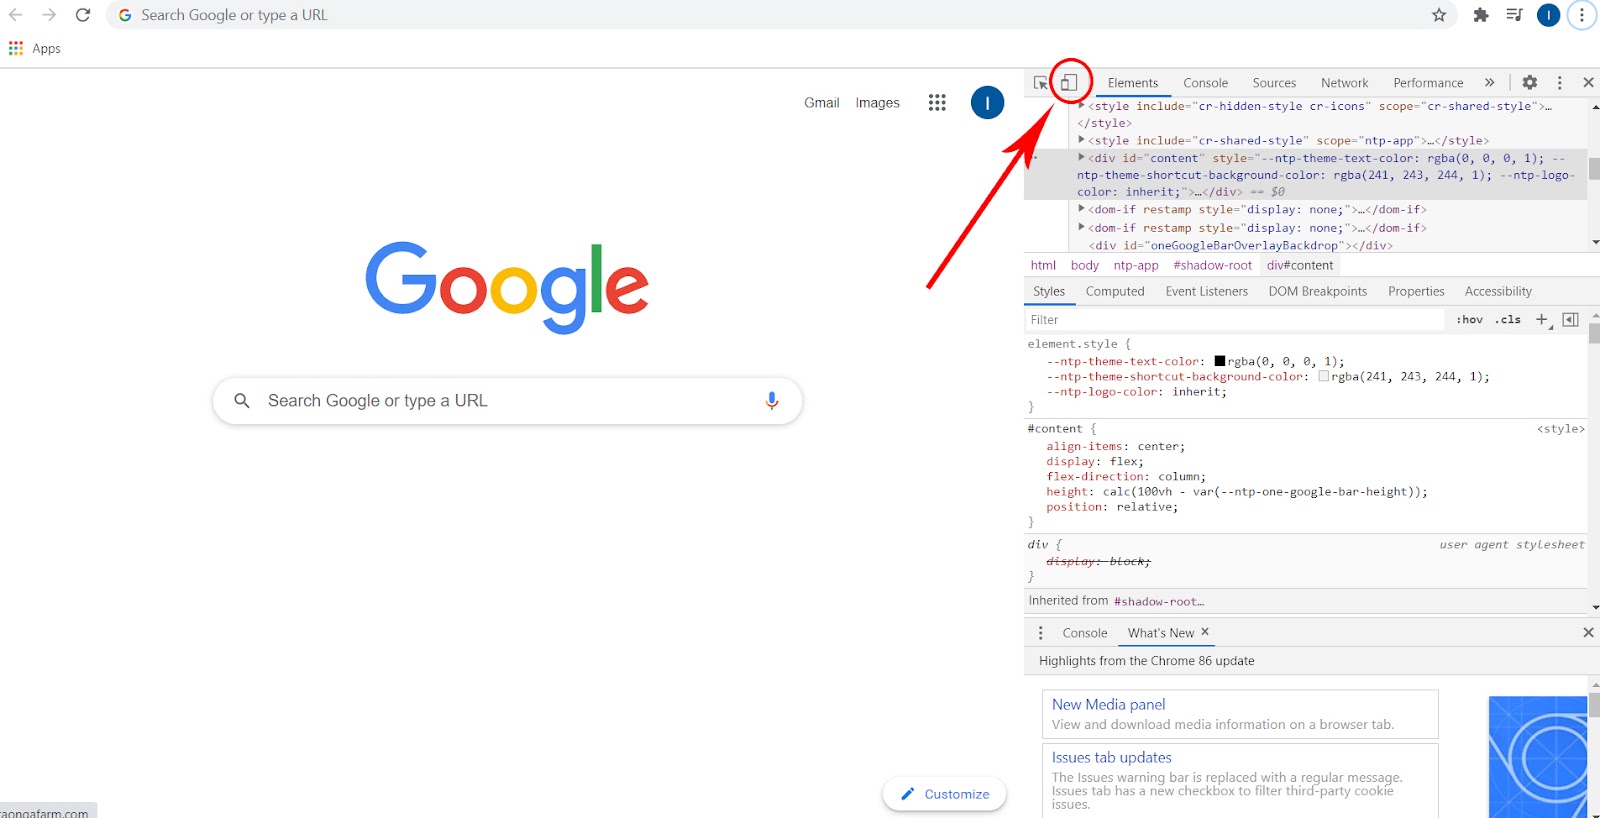Expand the cr-hidden-style style node
Viewport: 1600px width, 818px height.
(1081, 105)
